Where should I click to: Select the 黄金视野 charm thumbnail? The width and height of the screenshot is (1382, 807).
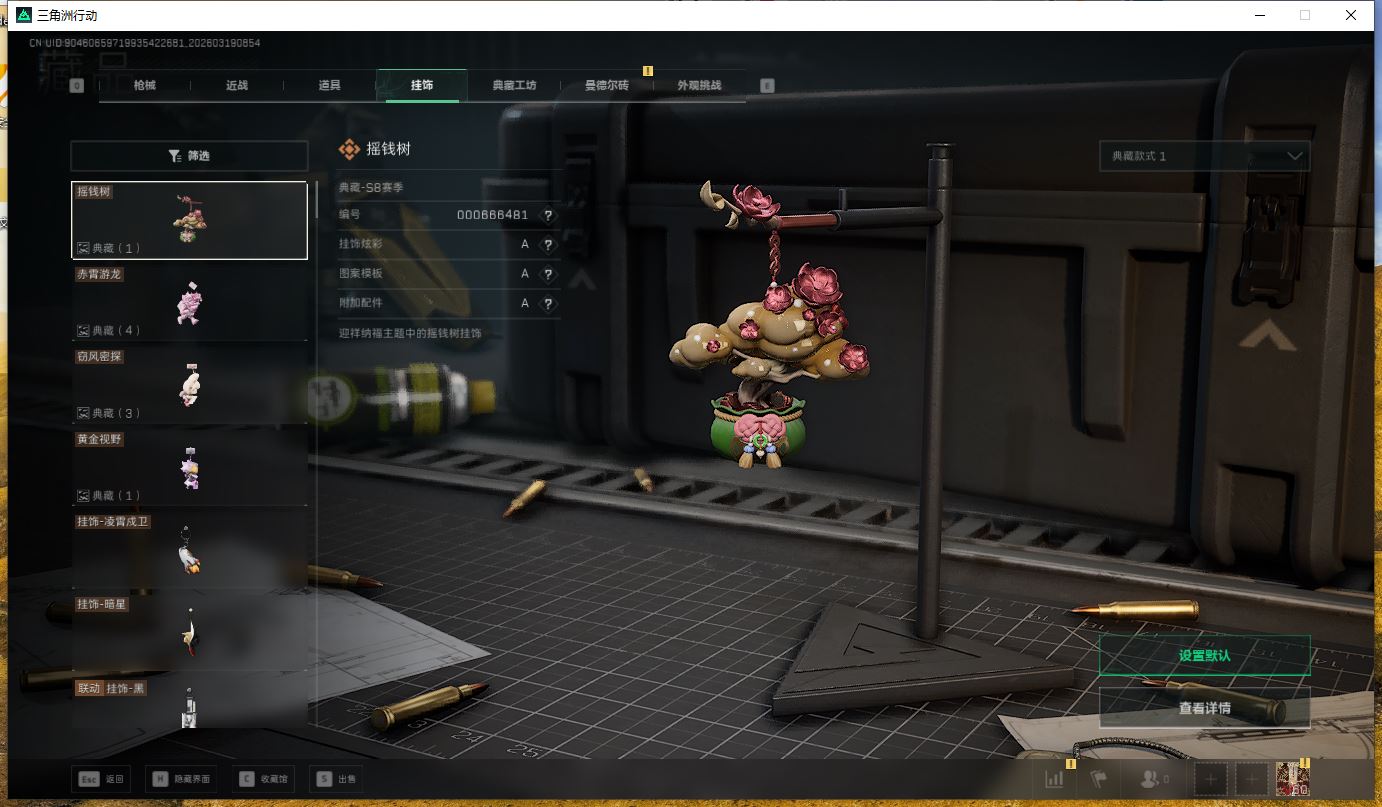click(x=190, y=468)
